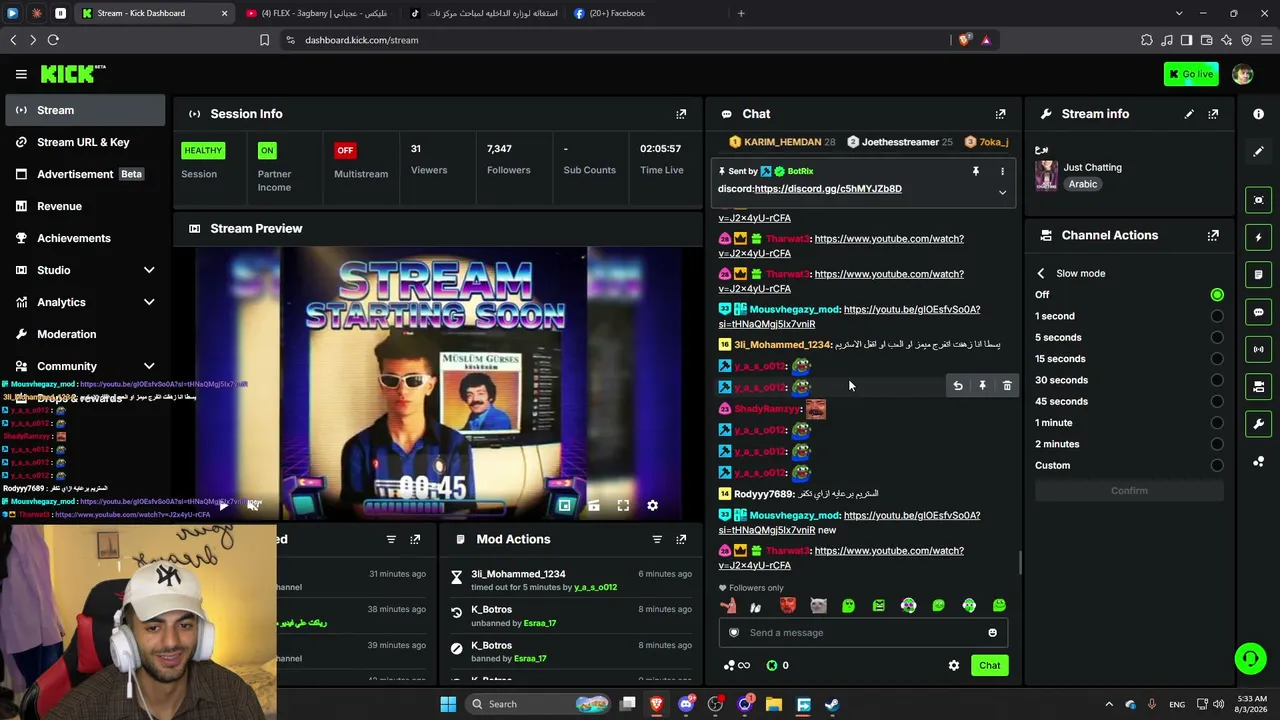
Task: Pop out the Channel Actions panel
Action: click(1213, 236)
